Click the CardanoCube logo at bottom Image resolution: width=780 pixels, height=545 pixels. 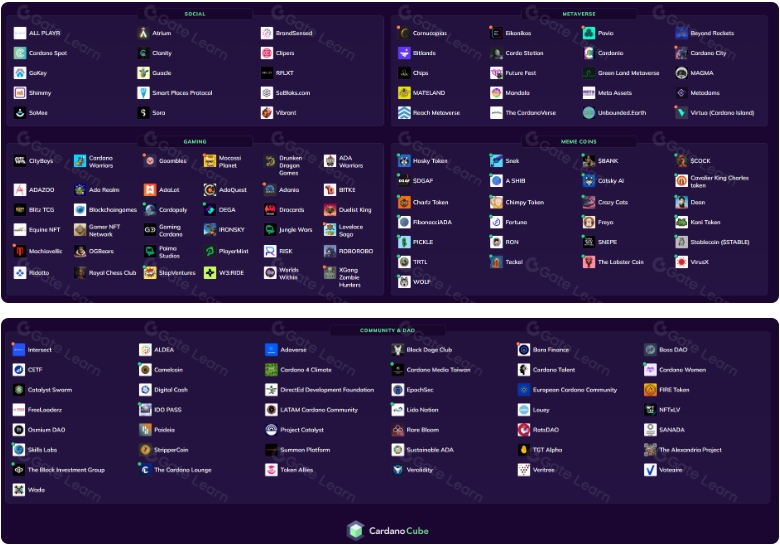point(388,531)
